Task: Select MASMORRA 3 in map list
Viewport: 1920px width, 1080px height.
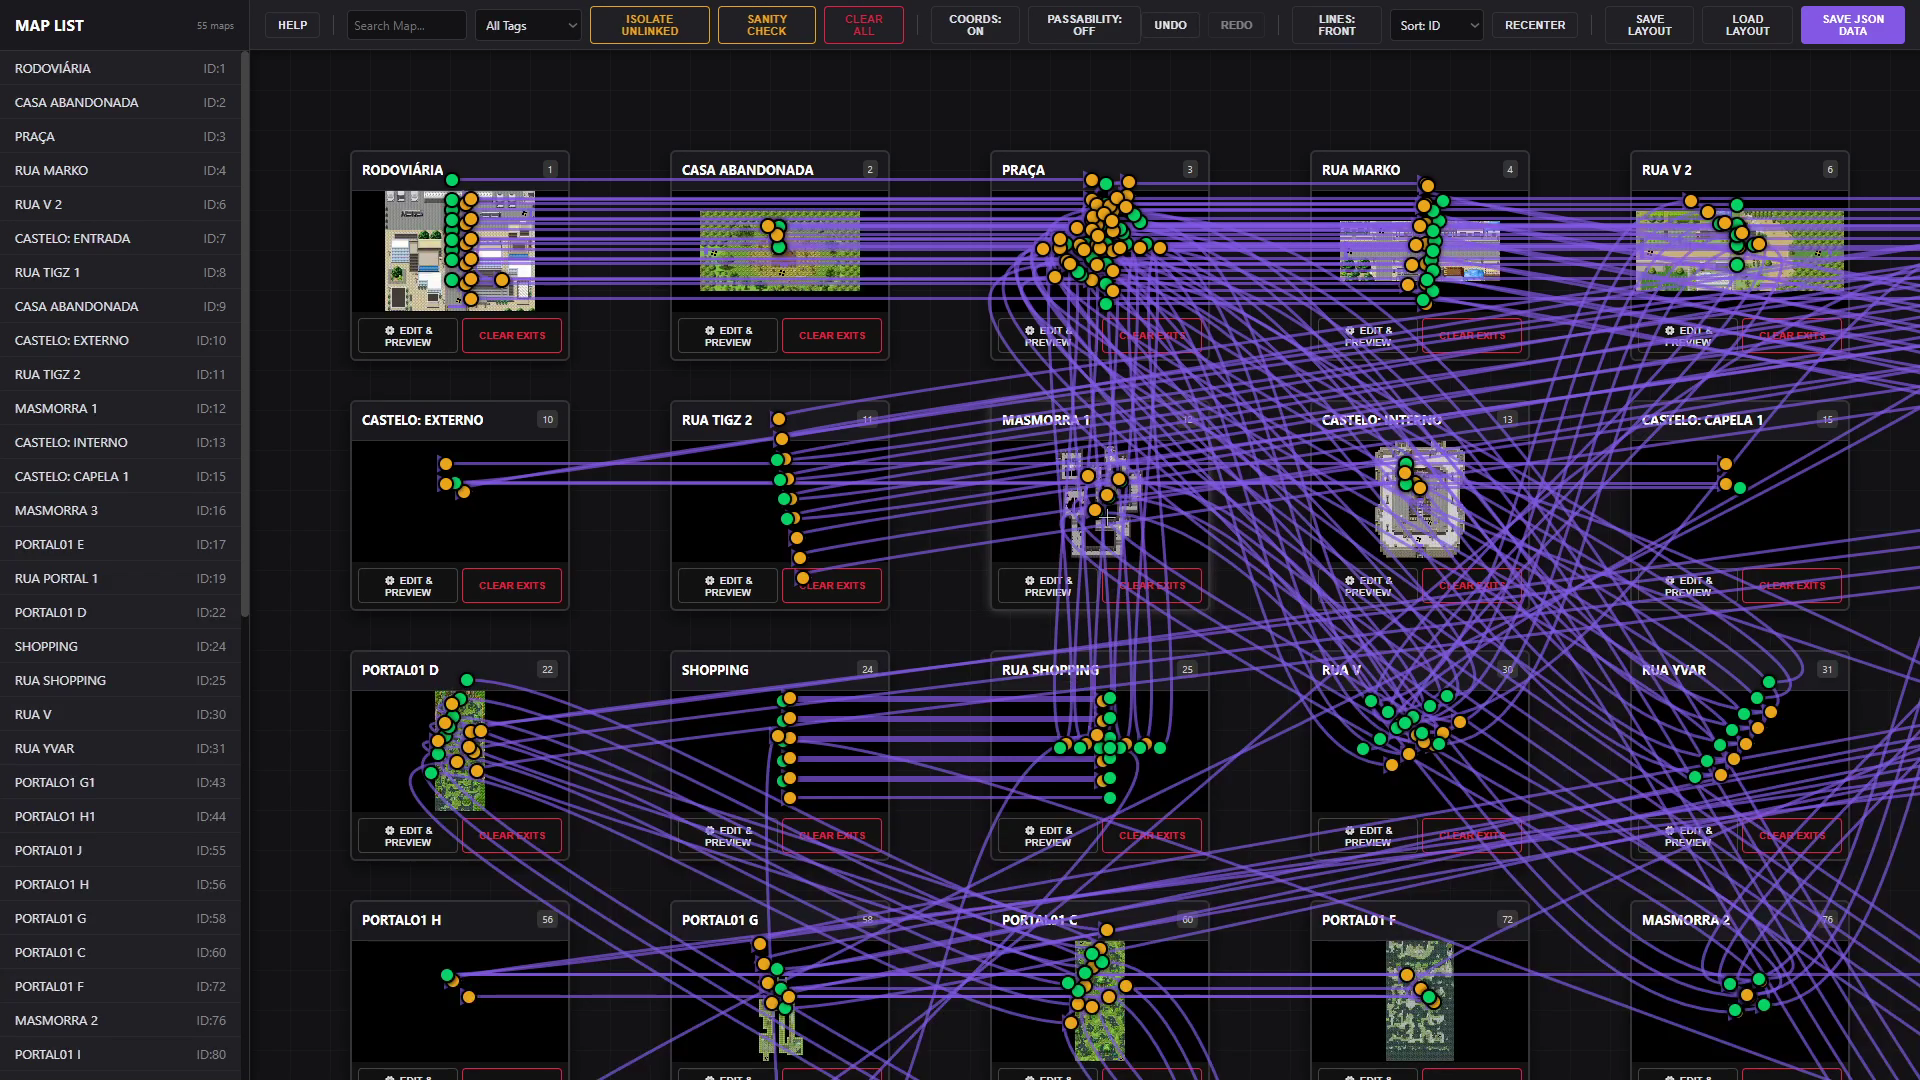Action: tap(120, 510)
